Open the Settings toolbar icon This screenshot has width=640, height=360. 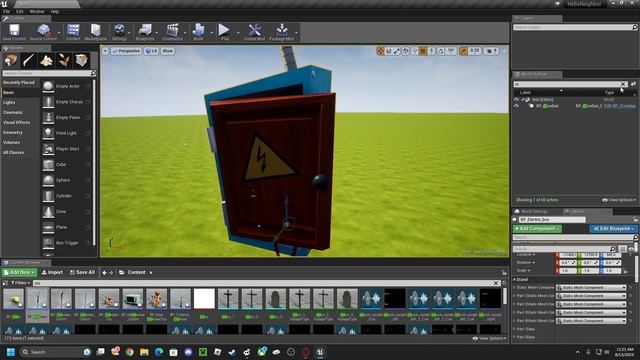click(119, 32)
